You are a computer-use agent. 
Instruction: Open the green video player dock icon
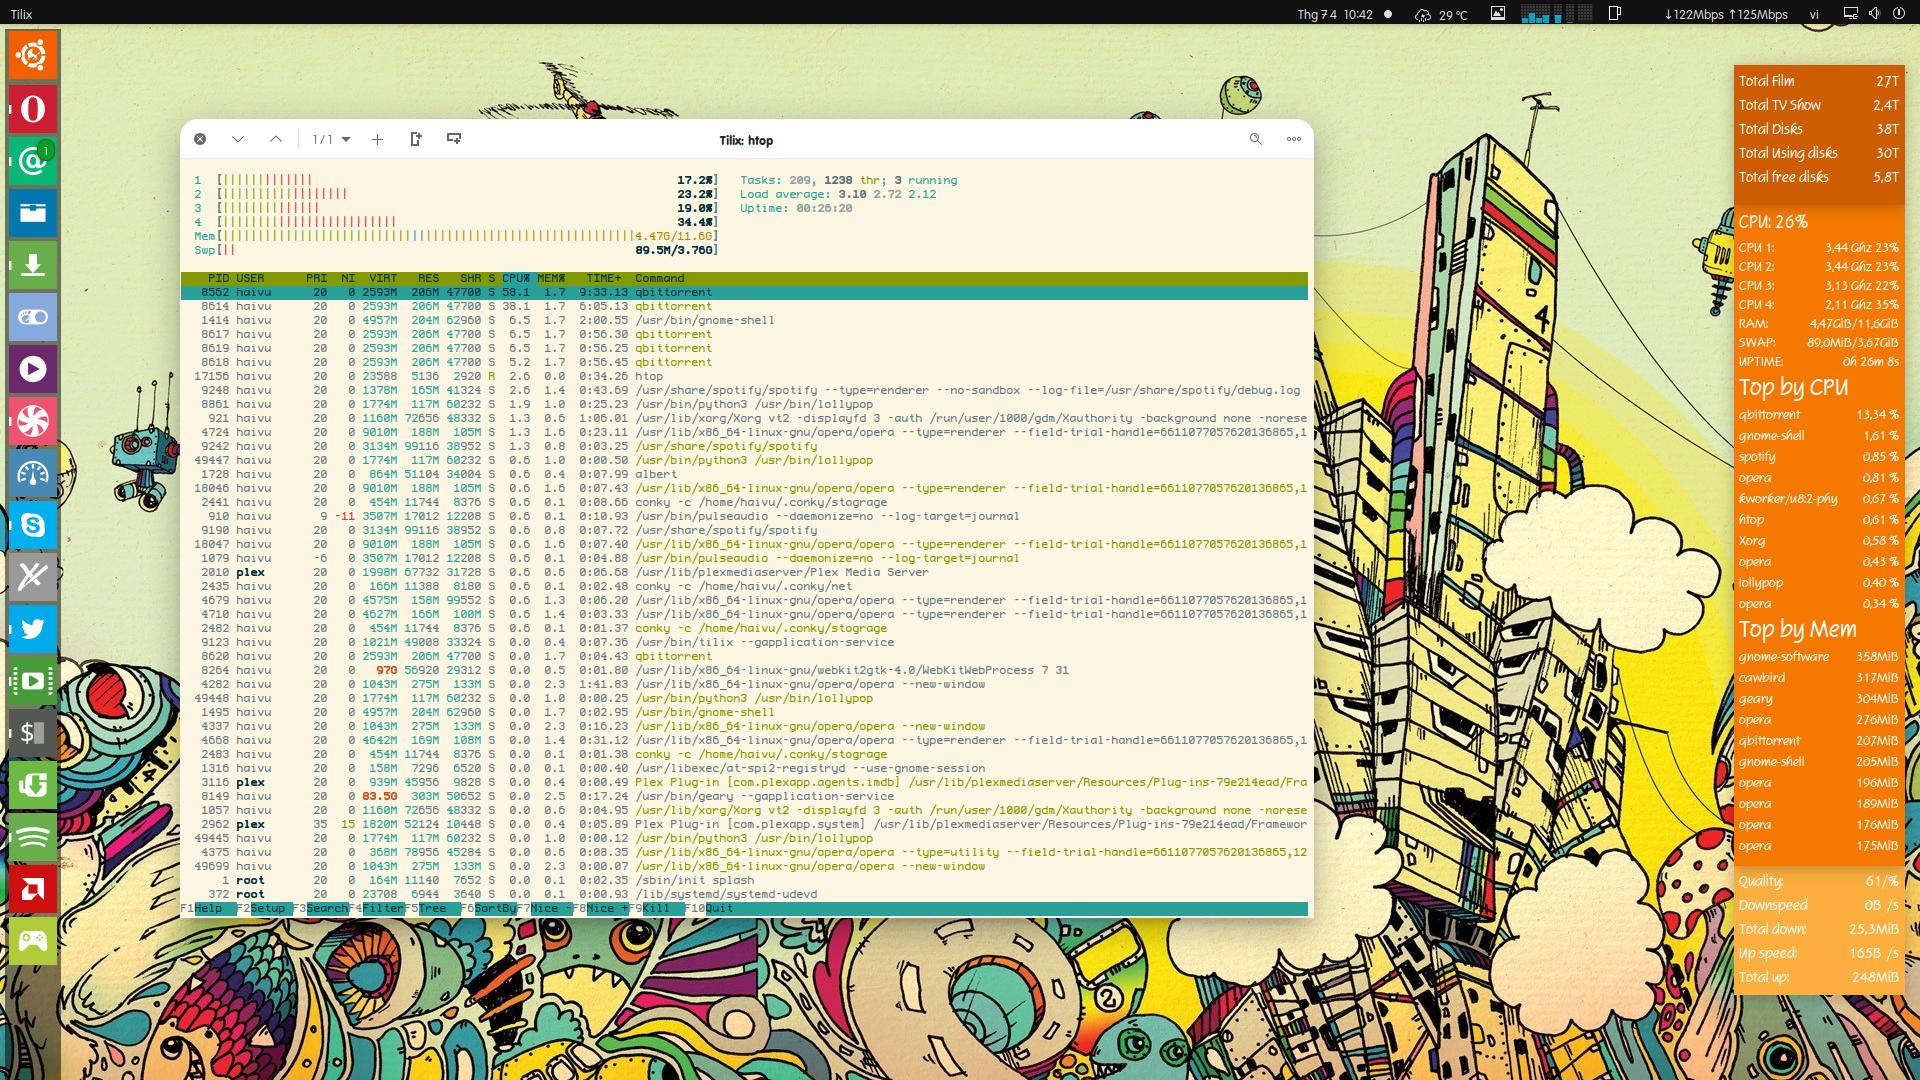pos(33,680)
